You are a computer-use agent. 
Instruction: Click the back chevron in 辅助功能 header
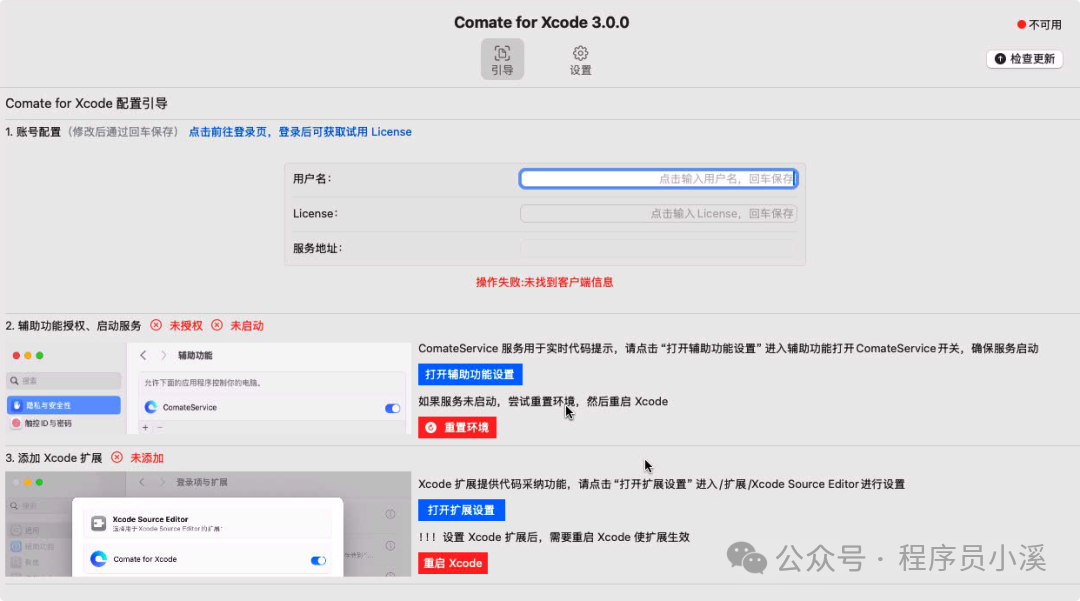click(142, 355)
